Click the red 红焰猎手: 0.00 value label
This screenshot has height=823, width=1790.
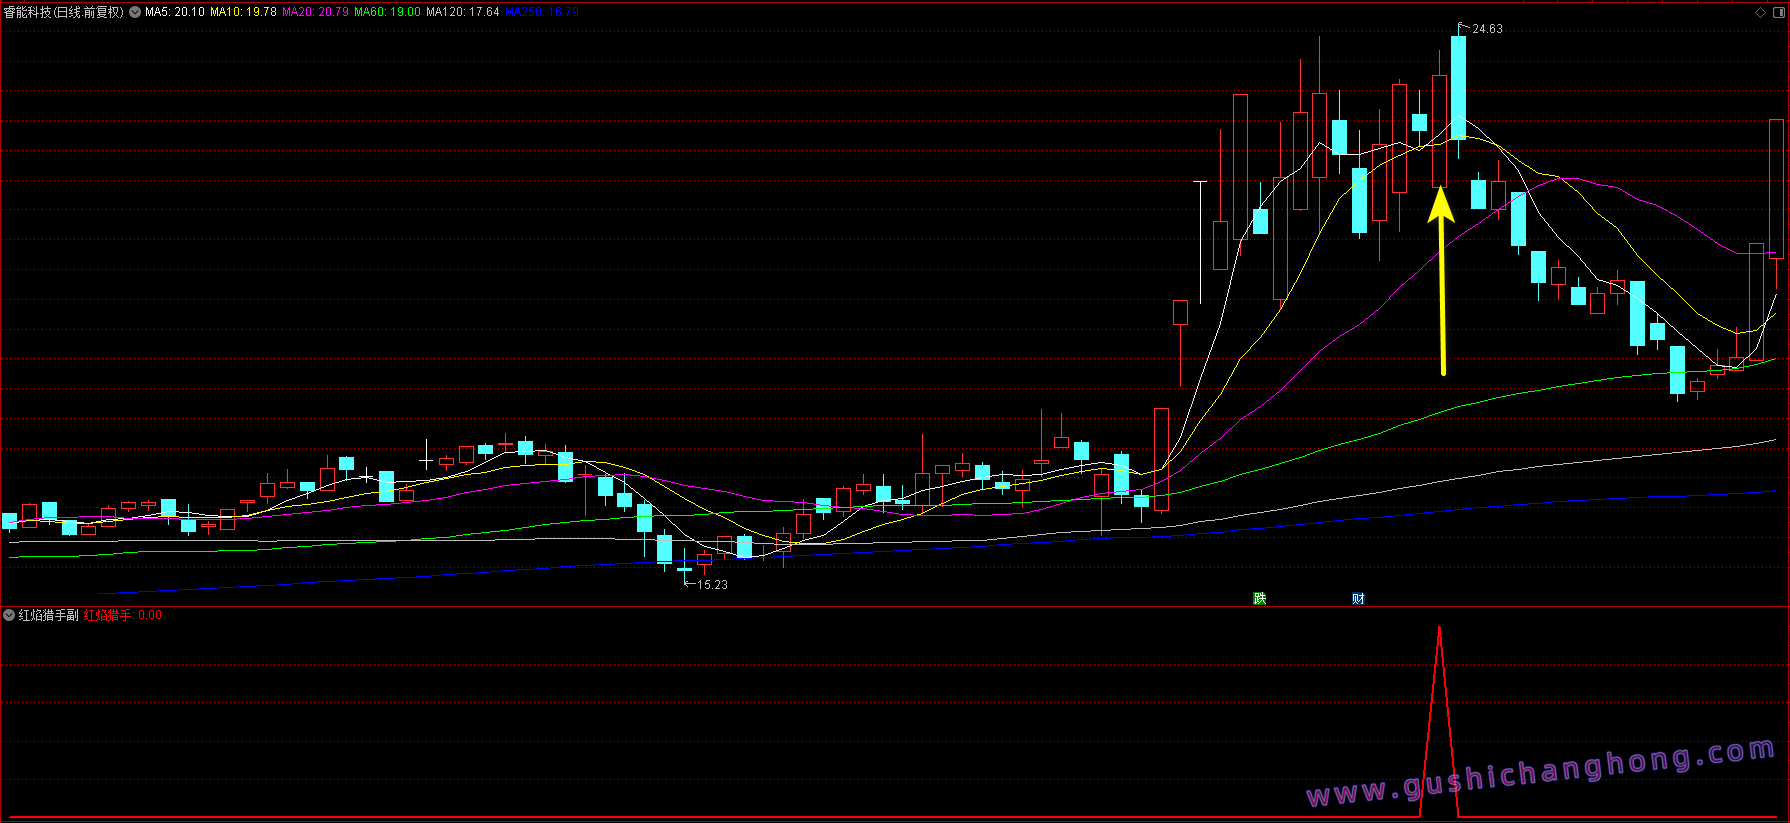[x=122, y=615]
